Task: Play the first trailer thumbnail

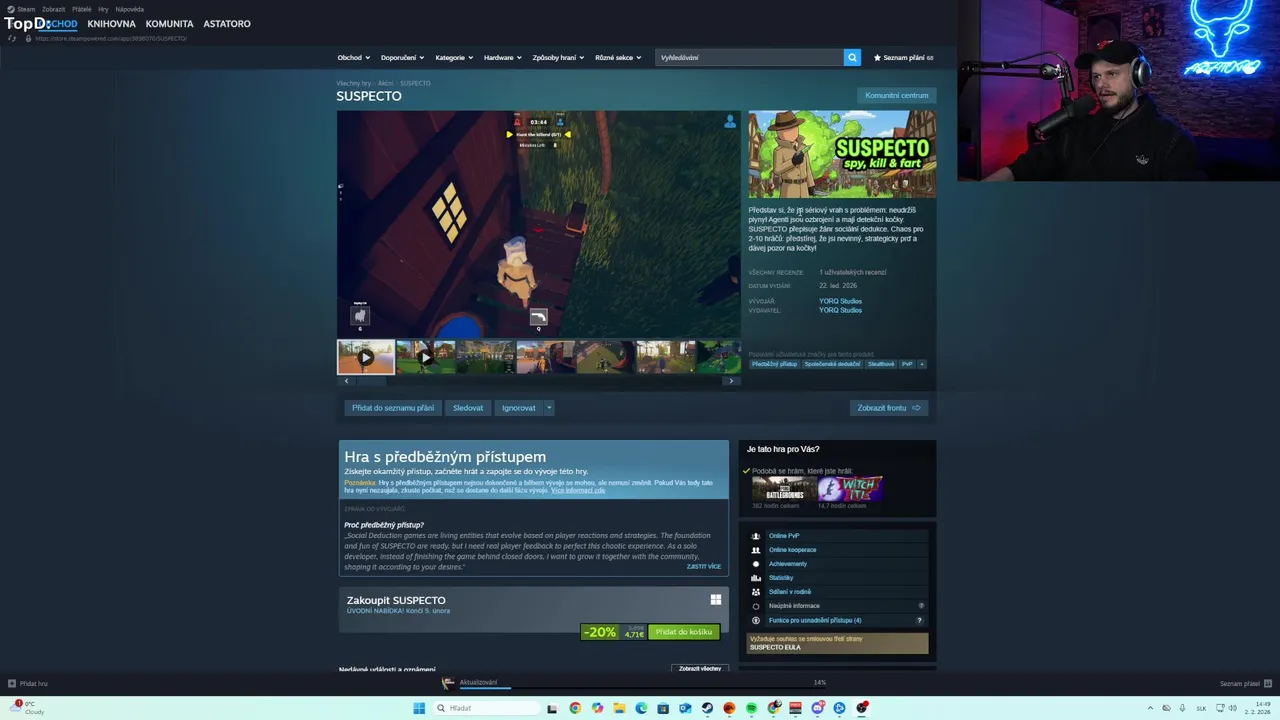Action: tap(366, 357)
